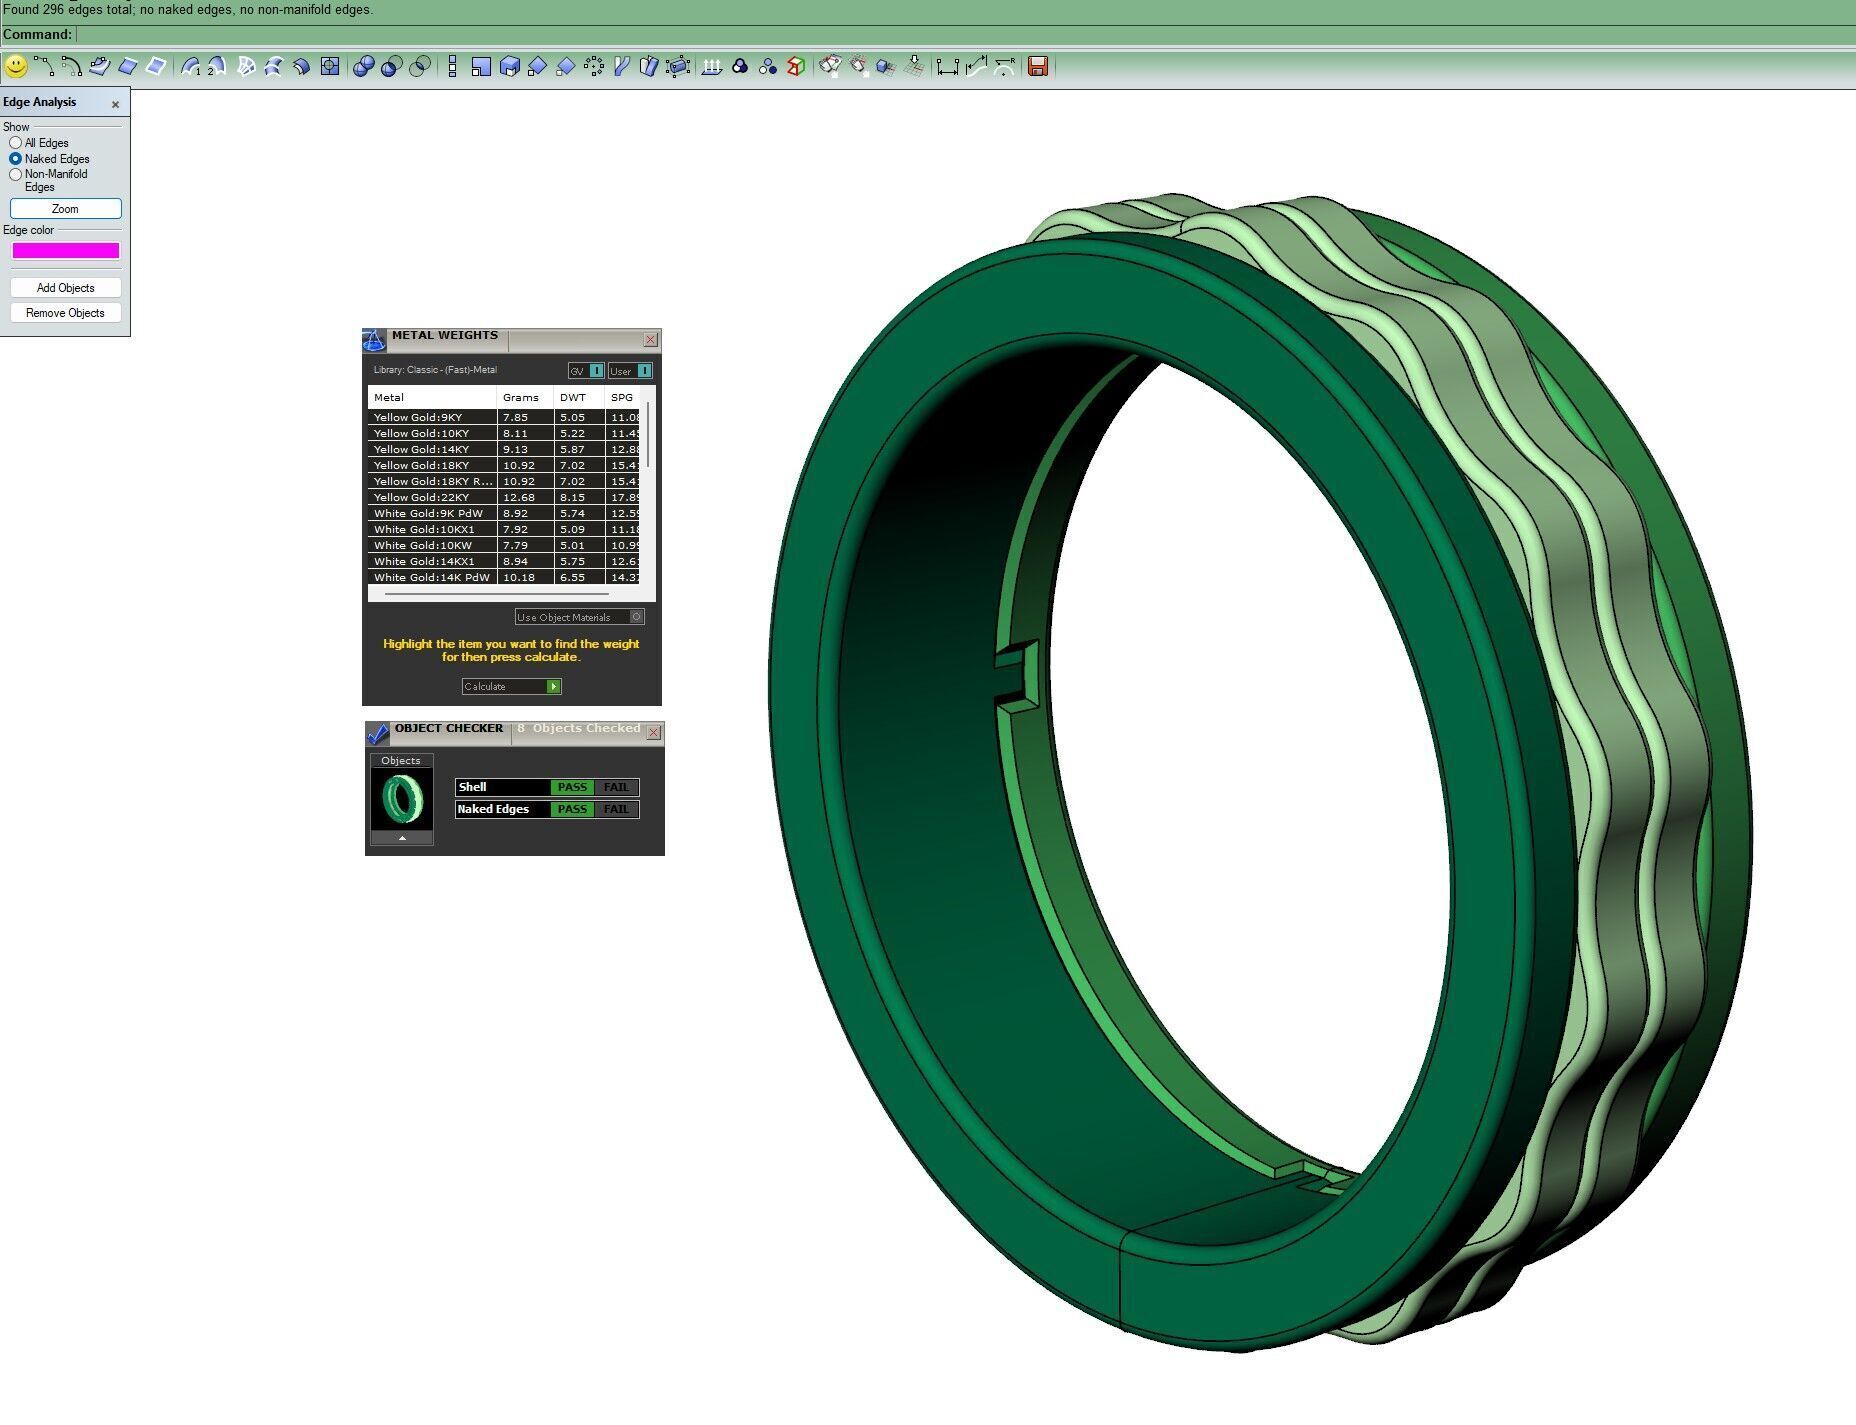Click the Remove Objects button
1856x1425 pixels.
66,313
